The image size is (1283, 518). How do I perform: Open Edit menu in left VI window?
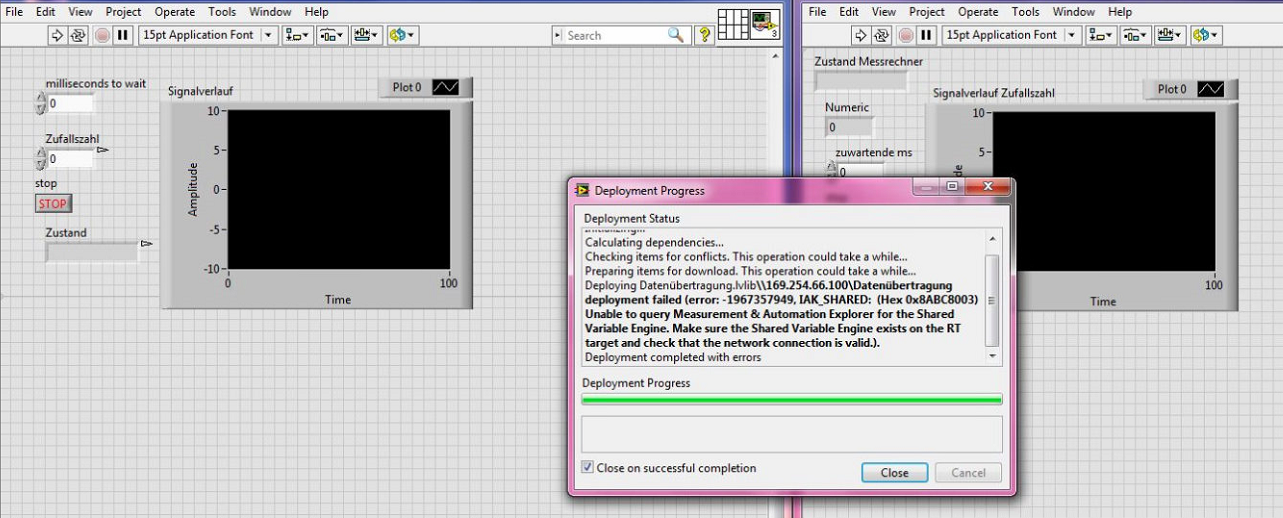click(x=45, y=12)
